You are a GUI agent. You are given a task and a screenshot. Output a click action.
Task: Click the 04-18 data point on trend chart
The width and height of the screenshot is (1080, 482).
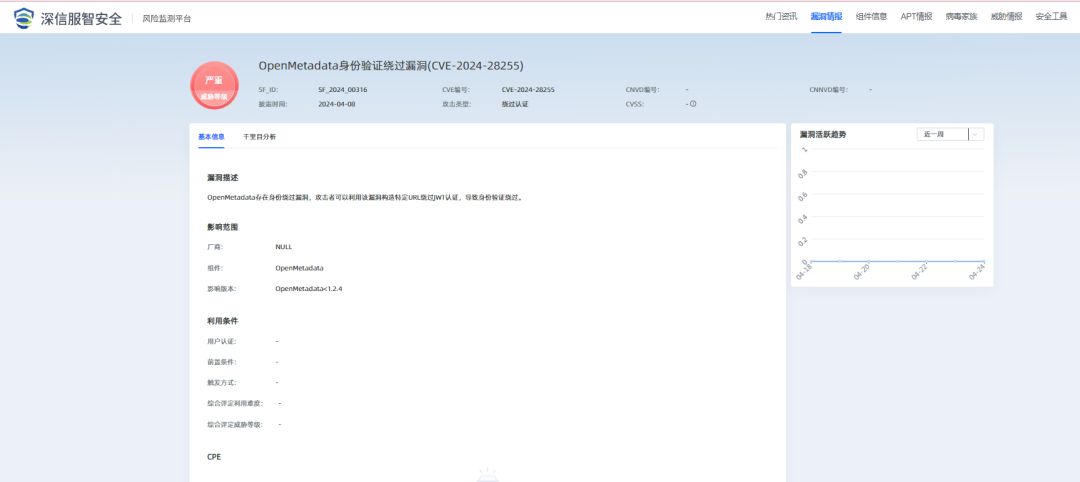(811, 261)
